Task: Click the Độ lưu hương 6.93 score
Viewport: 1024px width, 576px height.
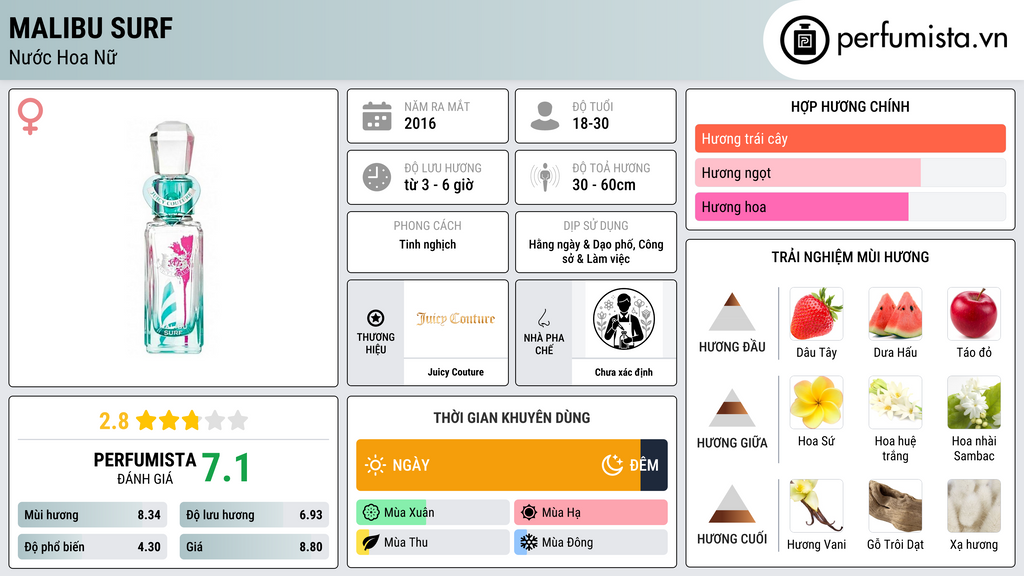Action: (x=254, y=515)
